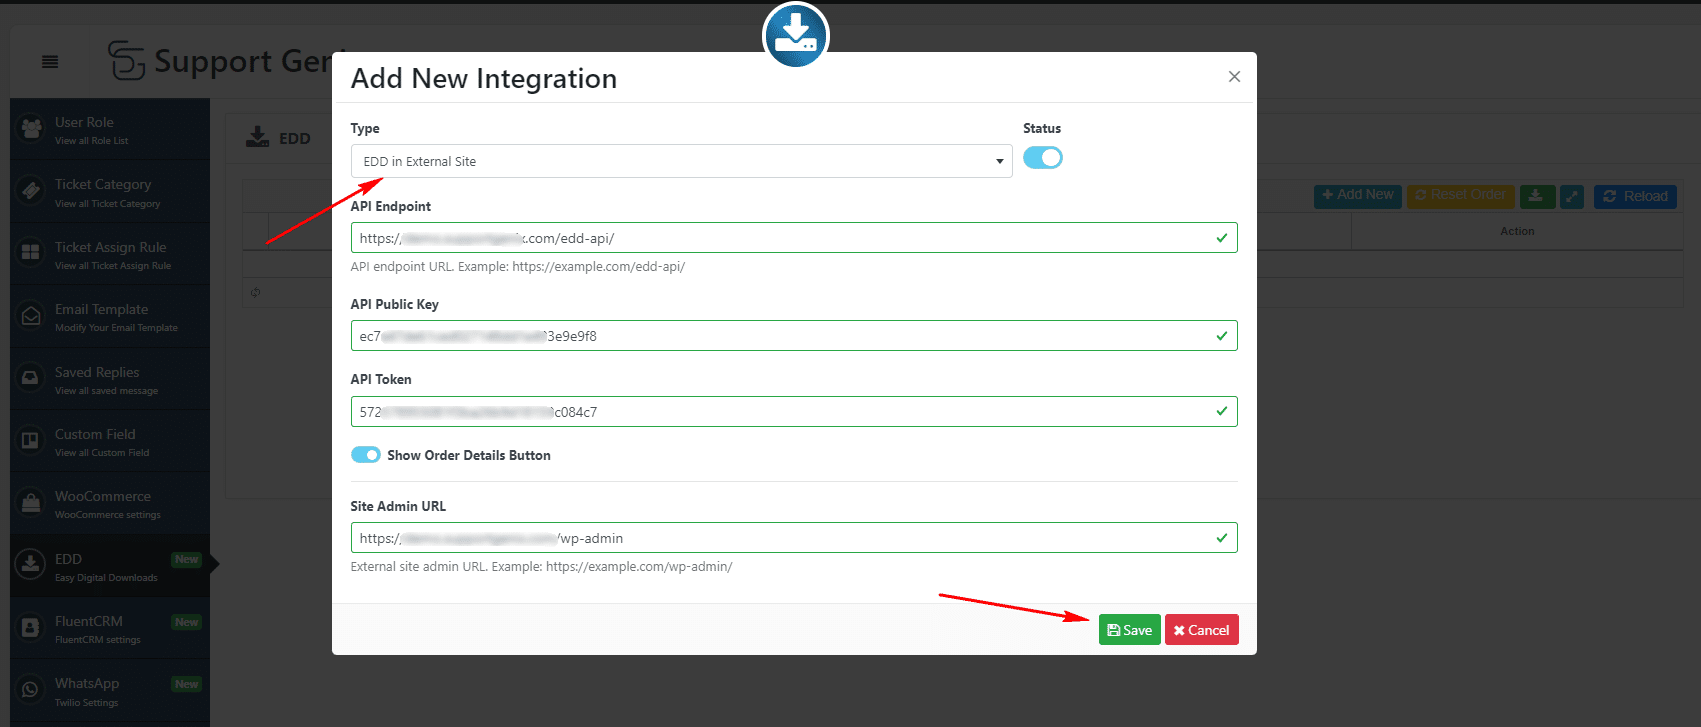Click the Reset Order button
This screenshot has width=1701, height=727.
(1461, 195)
